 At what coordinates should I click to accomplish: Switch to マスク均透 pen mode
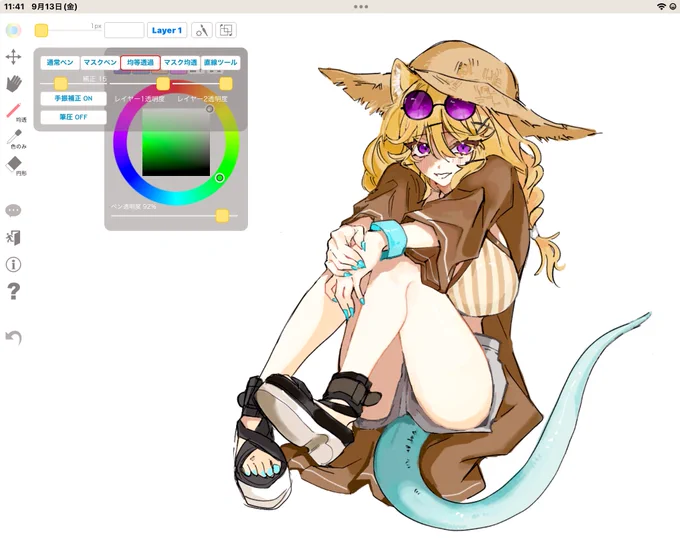pyautogui.click(x=180, y=62)
